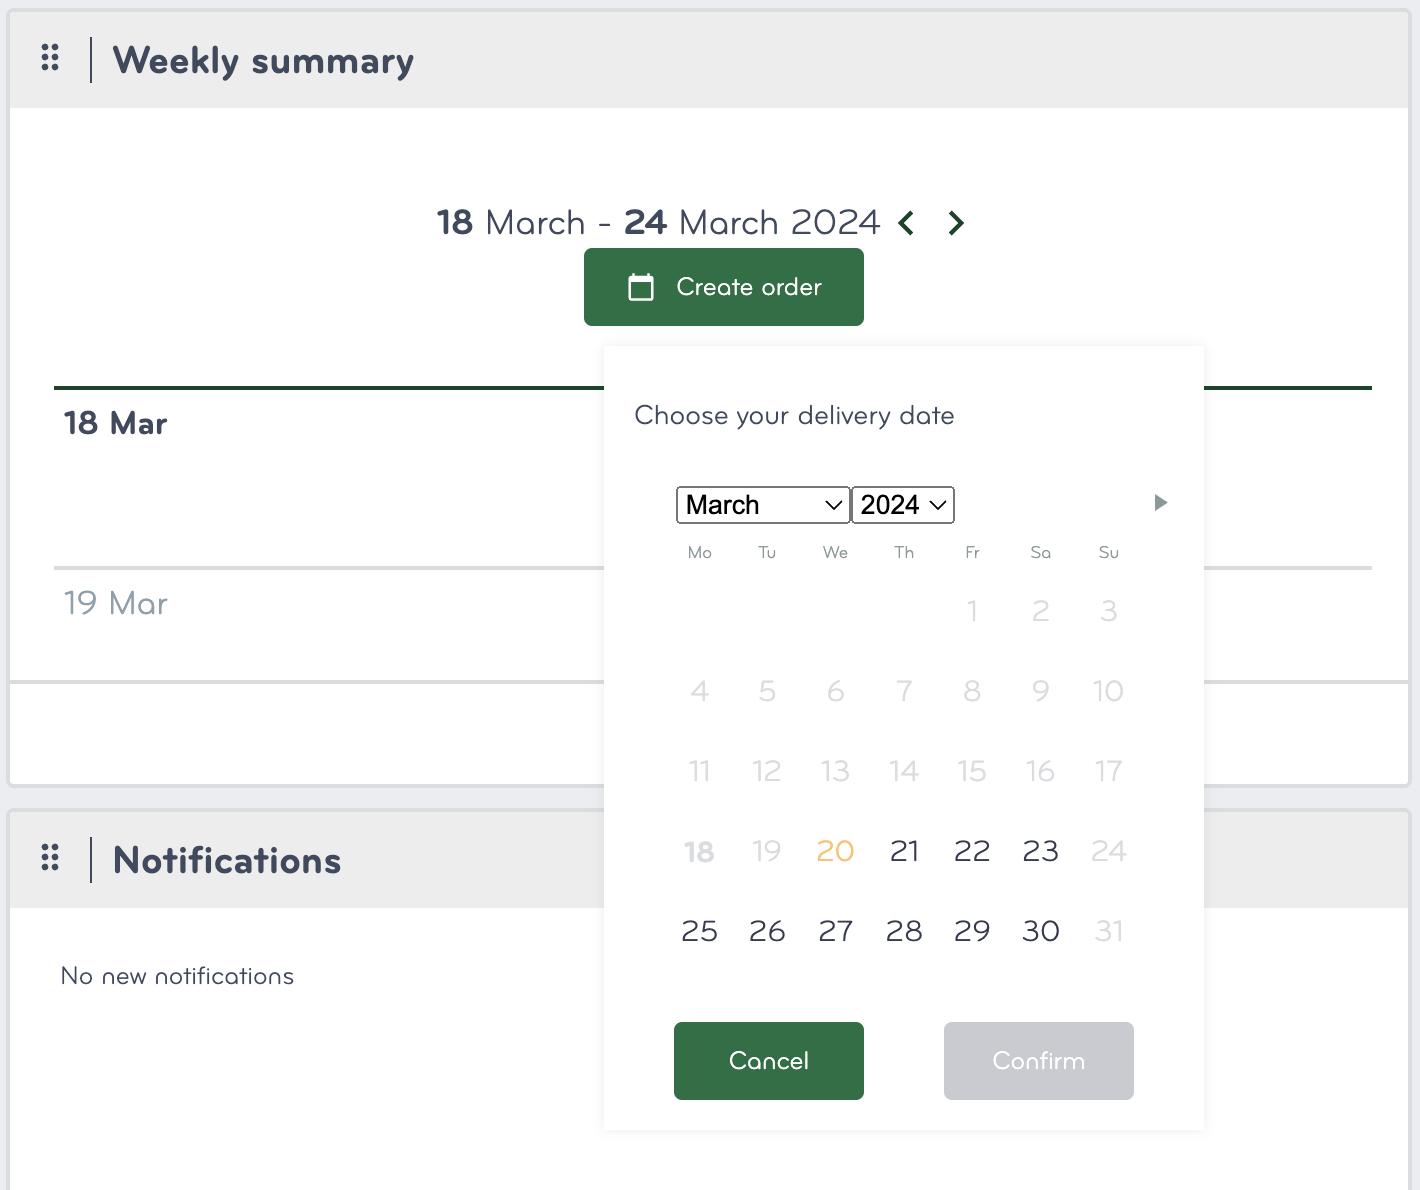
Task: Click the Confirm button
Action: coord(1038,1061)
